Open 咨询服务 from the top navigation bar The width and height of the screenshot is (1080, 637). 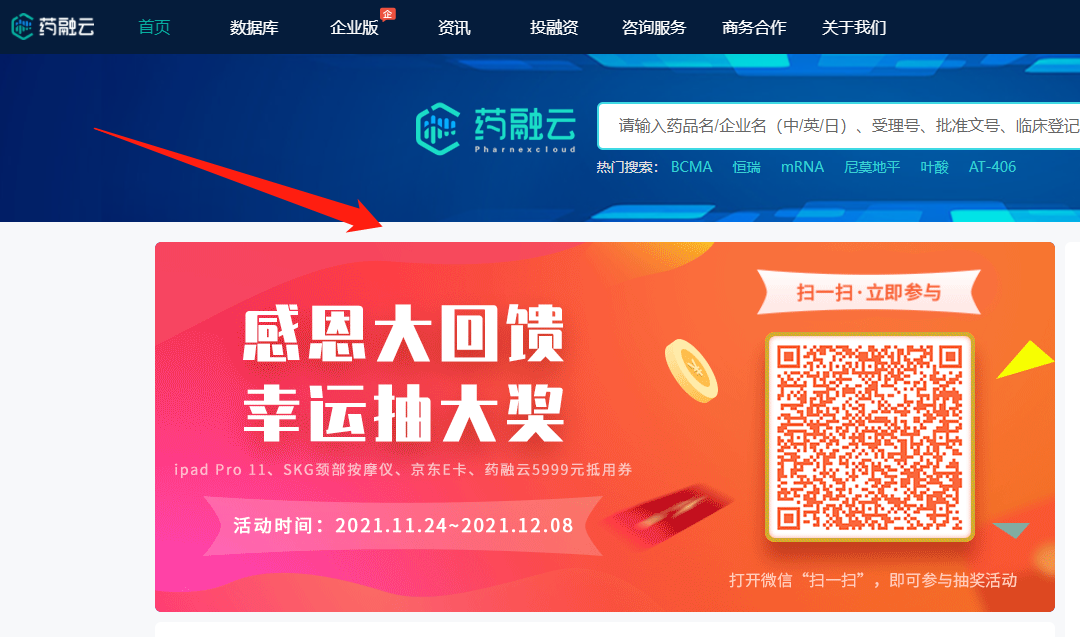pyautogui.click(x=654, y=28)
